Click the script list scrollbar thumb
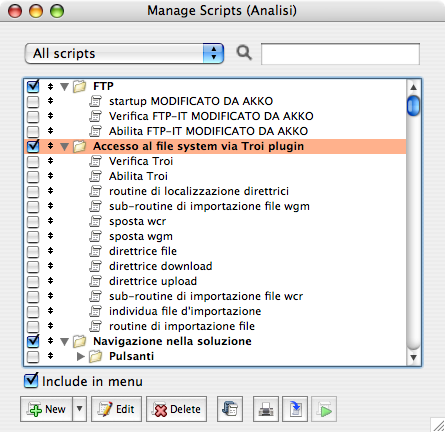 [x=413, y=106]
